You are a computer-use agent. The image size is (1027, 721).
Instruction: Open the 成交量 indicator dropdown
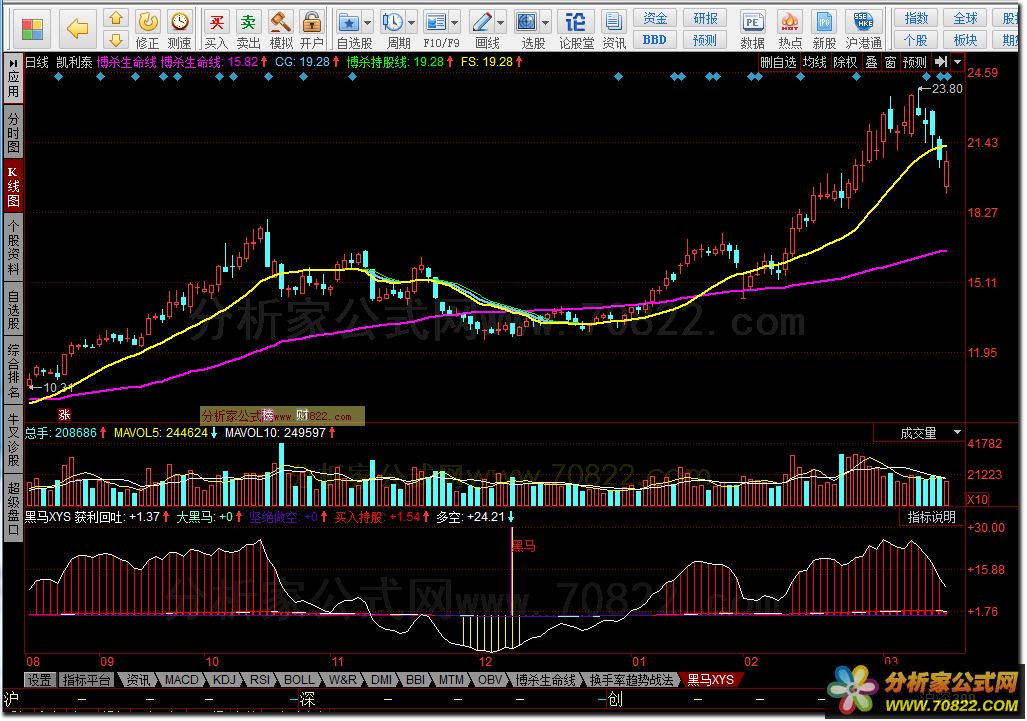coord(957,433)
